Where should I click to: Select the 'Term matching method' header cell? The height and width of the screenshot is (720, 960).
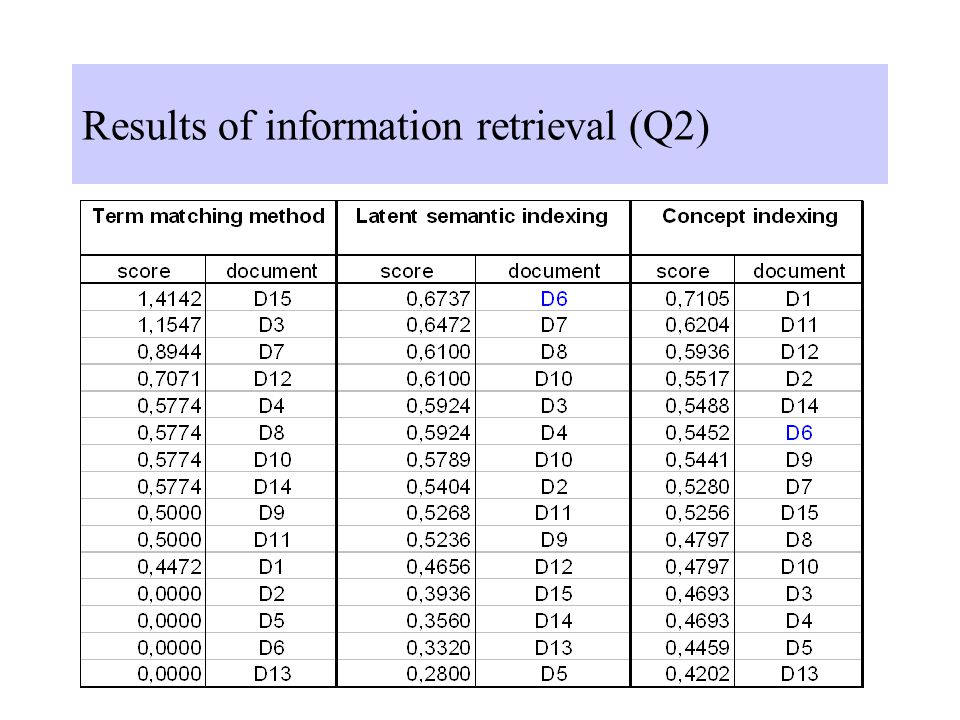pyautogui.click(x=209, y=228)
